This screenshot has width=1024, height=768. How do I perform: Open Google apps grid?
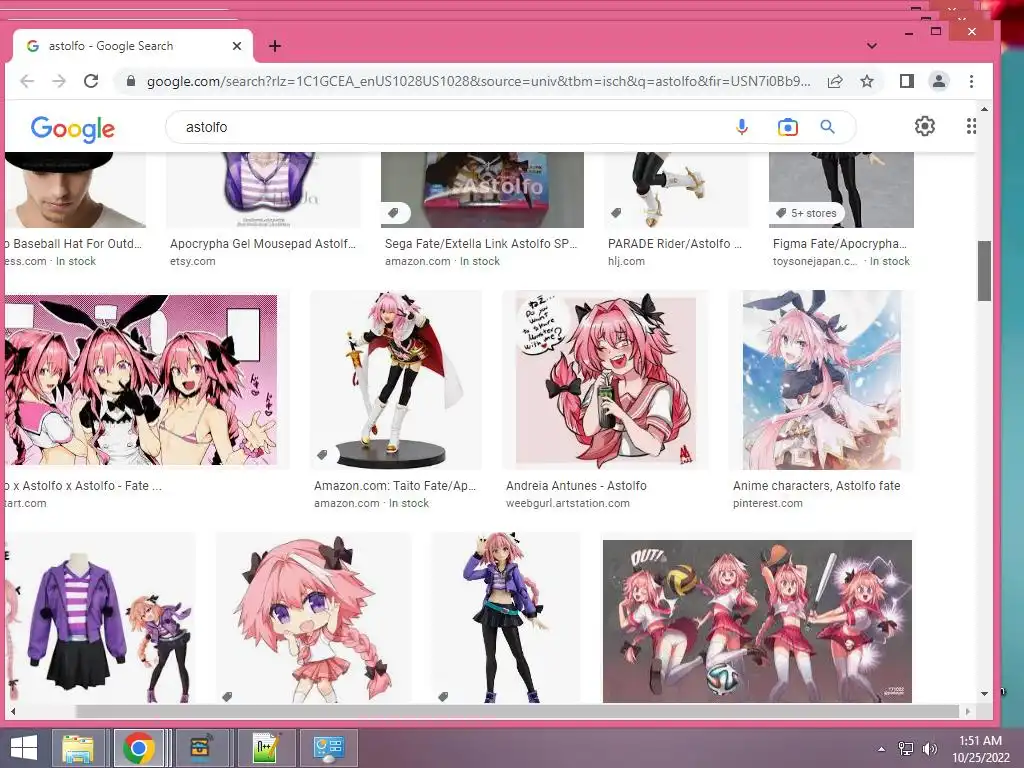tap(971, 126)
